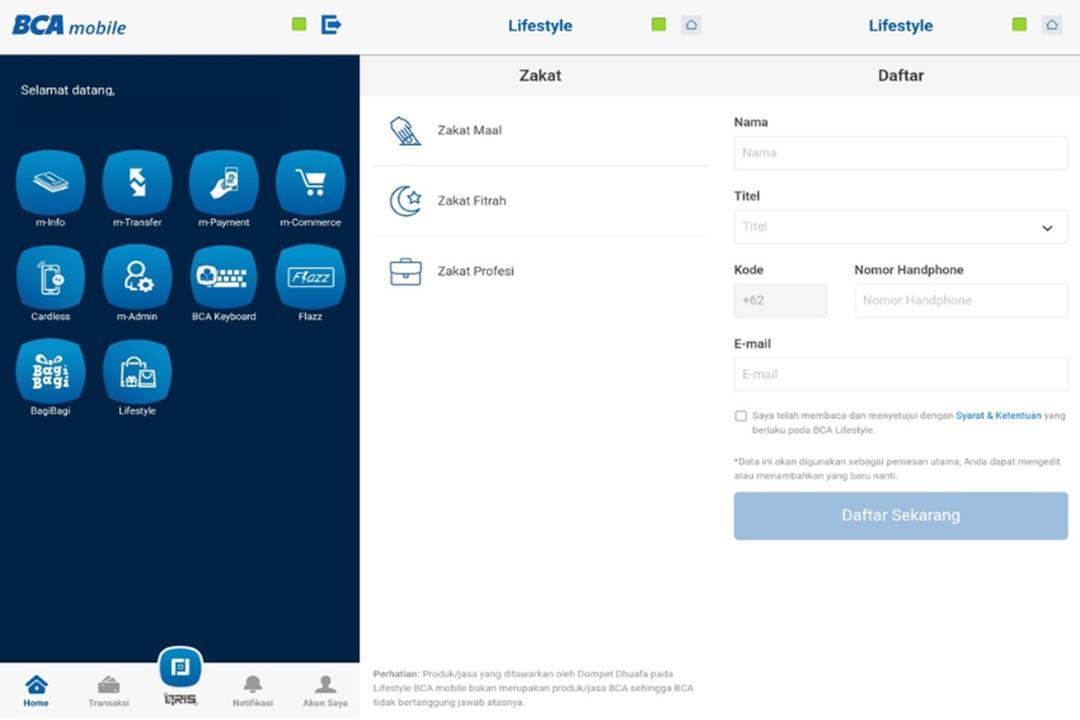Screen dimensions: 1080x720
Task: Click the E-mail input field
Action: pyautogui.click(x=901, y=374)
